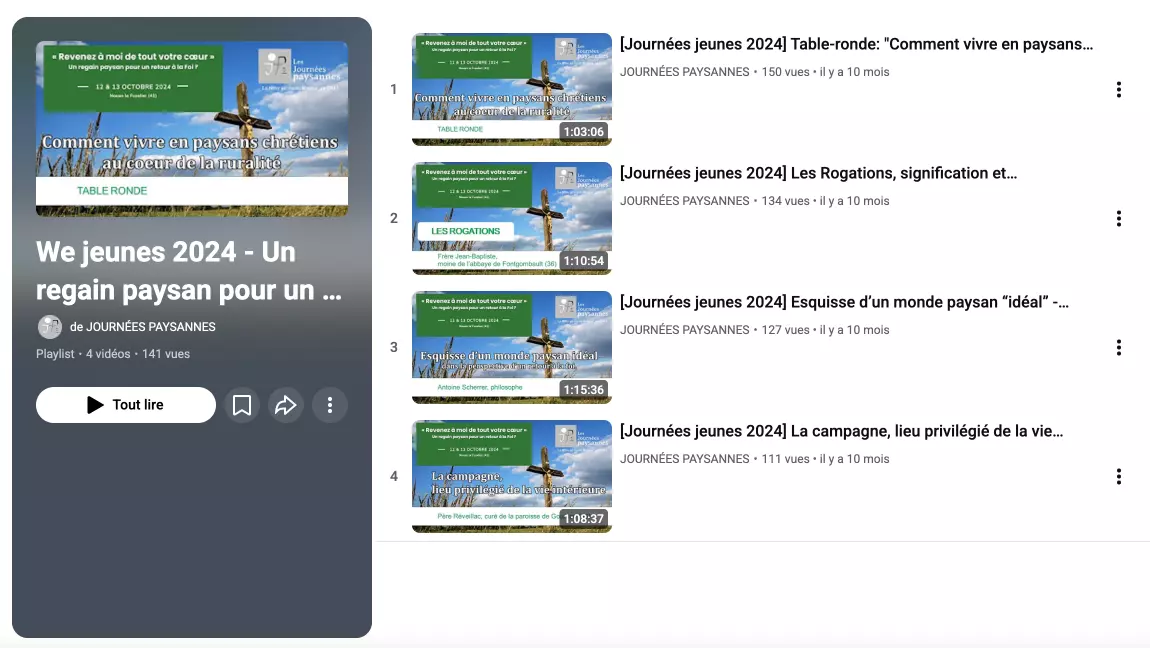Open options menu for the Table-ronde video

pos(1118,89)
